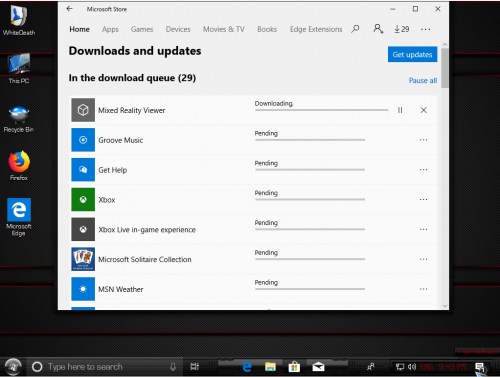Open more options for Xbox Live in-game experience
500x377 pixels.
pyautogui.click(x=424, y=229)
